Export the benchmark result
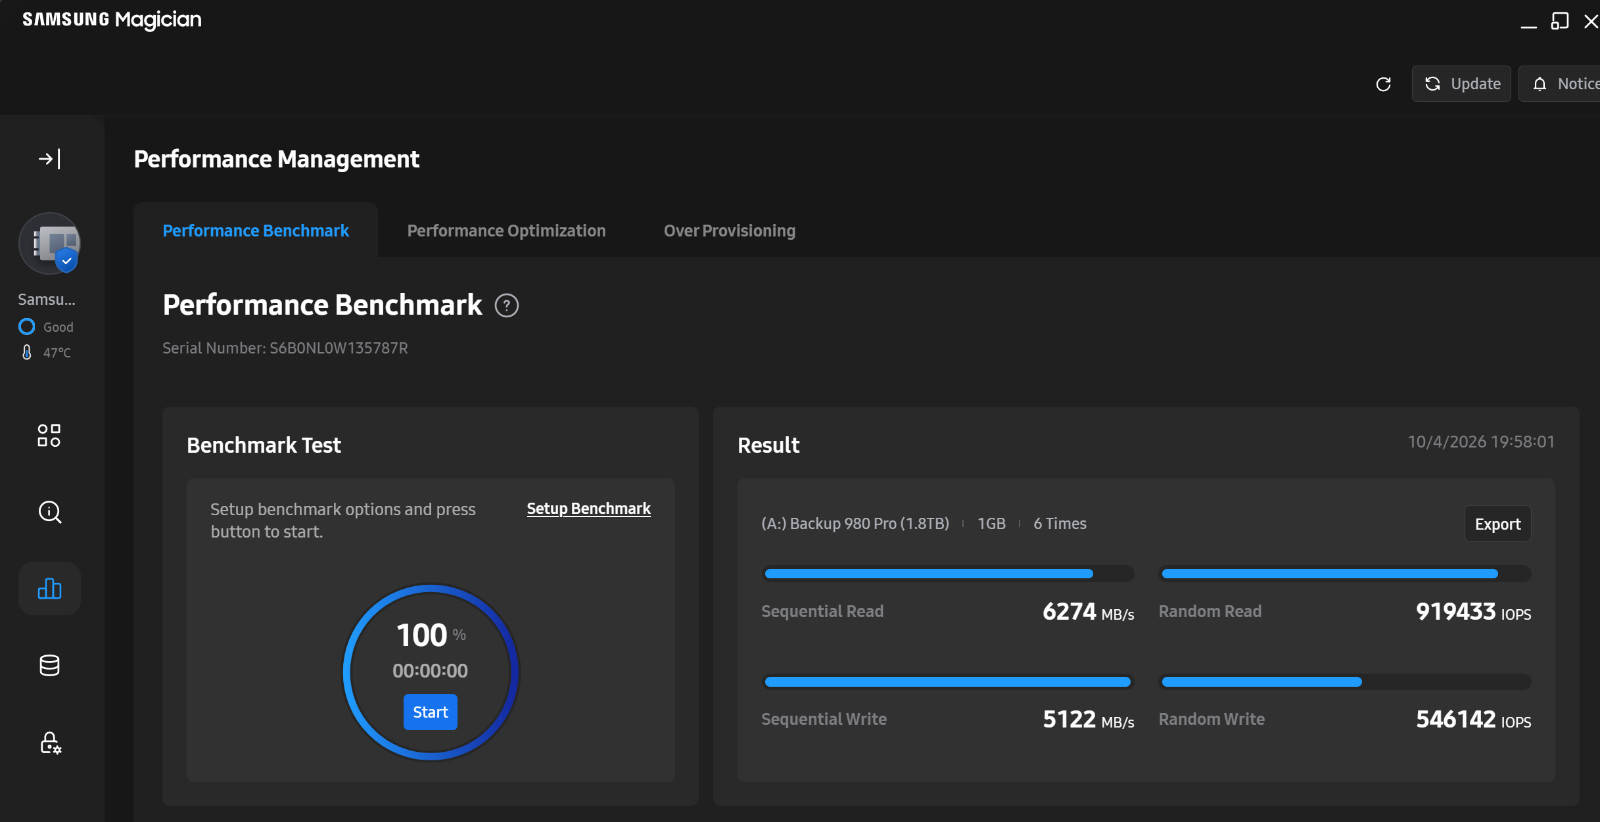 pyautogui.click(x=1497, y=524)
